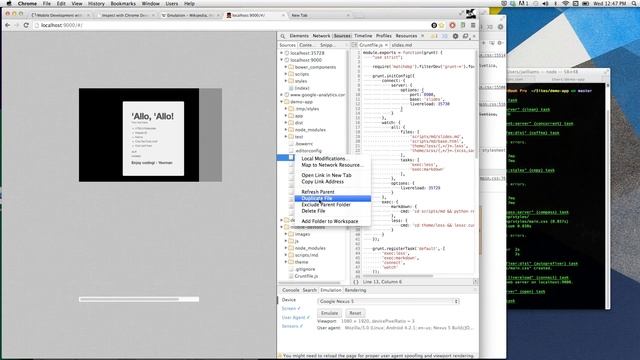640x360 pixels.
Task: Go back with the browser back arrow
Action: 7,25
